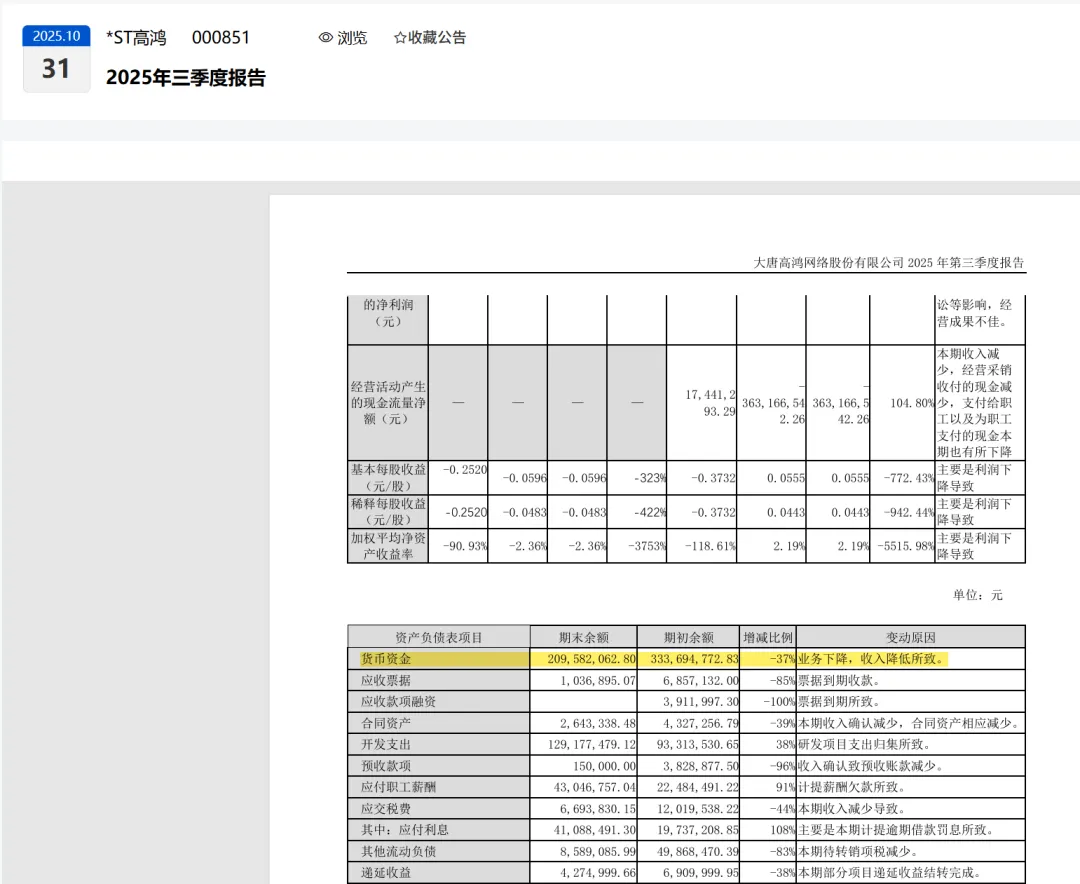Click the 单位：元 unit label

978,595
